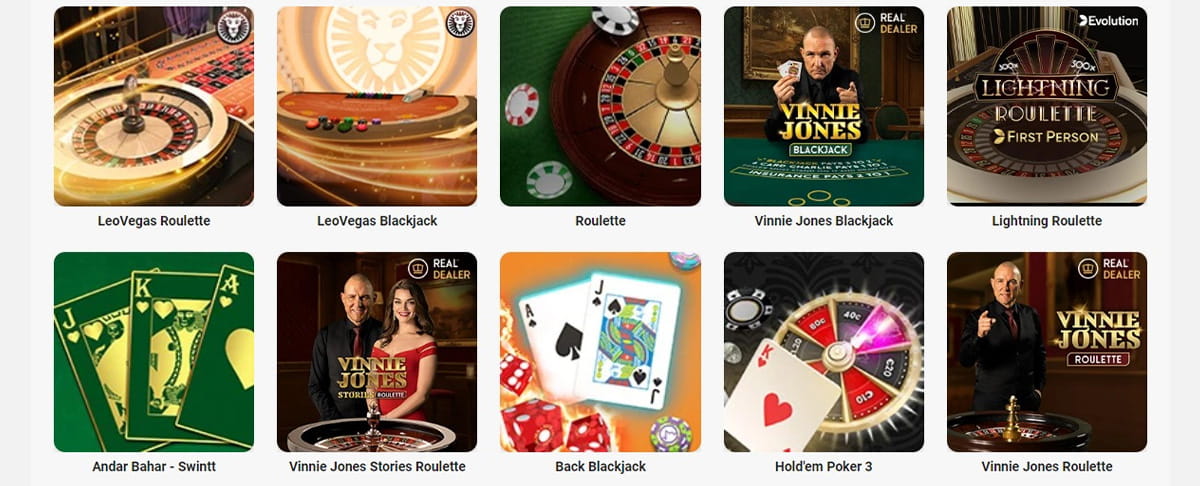Open the Vinnie Jones Blackjack thumbnail
The width and height of the screenshot is (1200, 486).
(x=824, y=106)
